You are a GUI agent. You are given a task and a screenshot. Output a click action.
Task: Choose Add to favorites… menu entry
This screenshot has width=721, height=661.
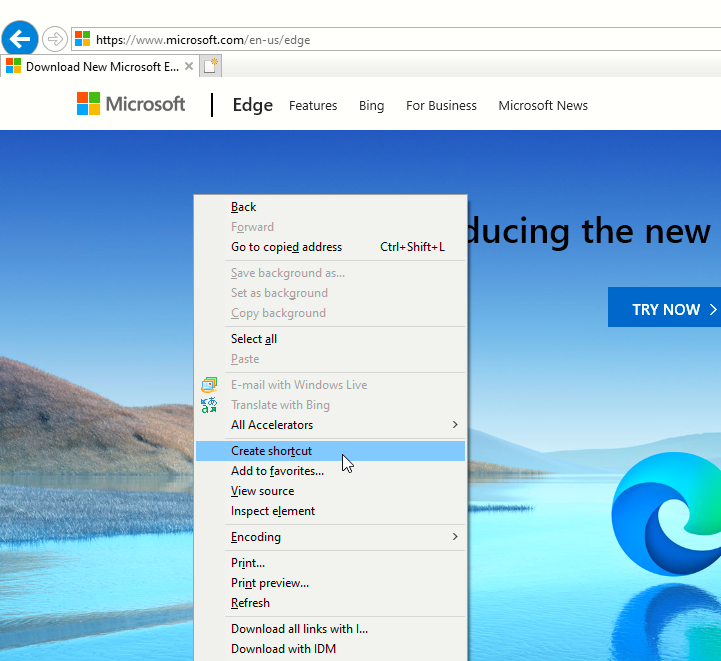tap(330, 471)
